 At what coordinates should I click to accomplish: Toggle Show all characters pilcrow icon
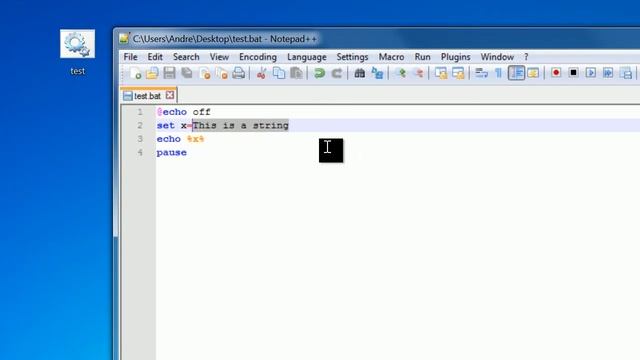pos(498,73)
